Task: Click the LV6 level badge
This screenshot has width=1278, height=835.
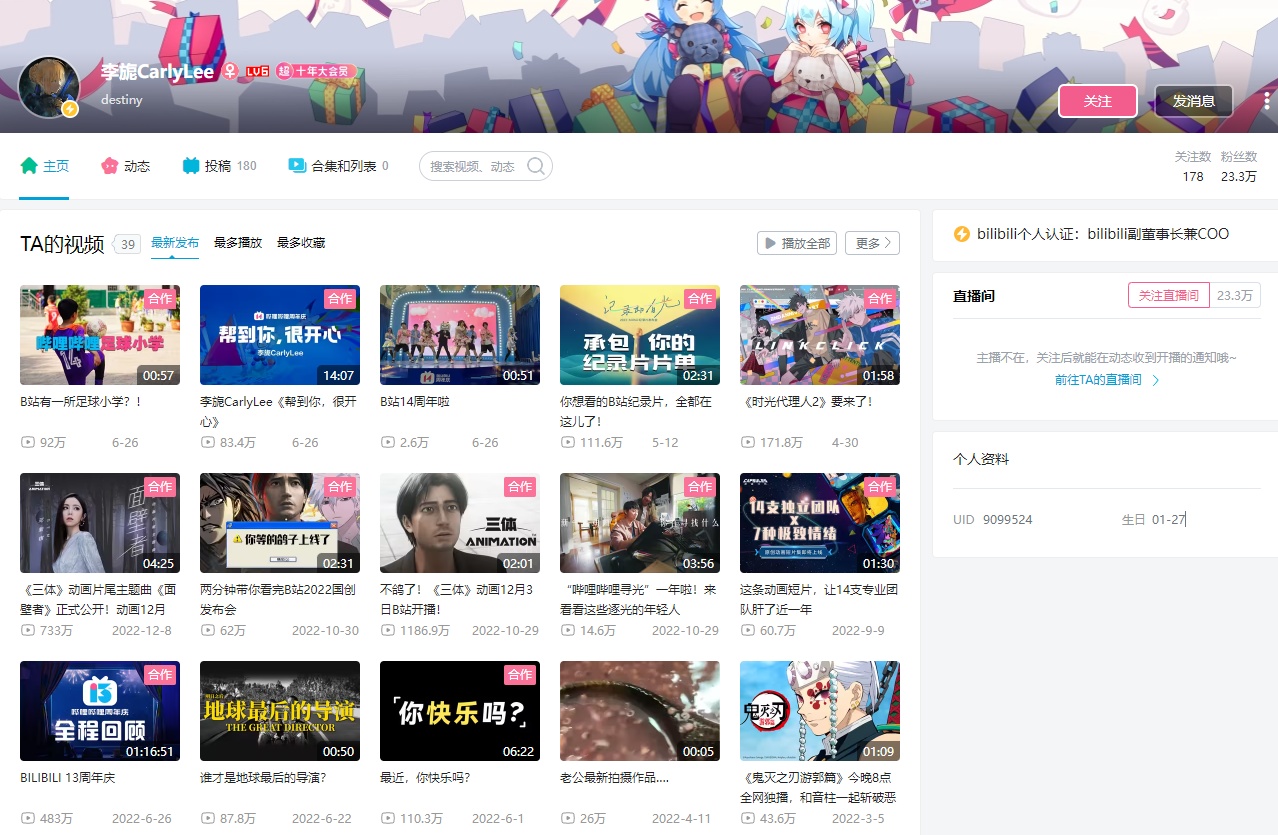Action: click(258, 72)
